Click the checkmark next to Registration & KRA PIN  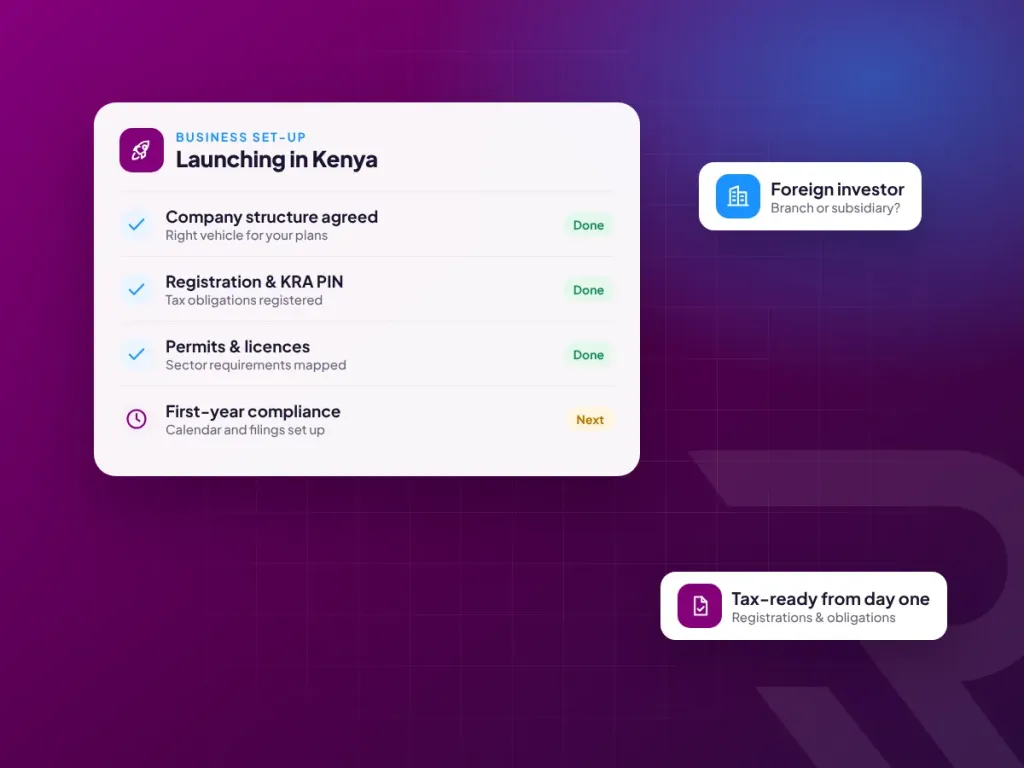[136, 289]
